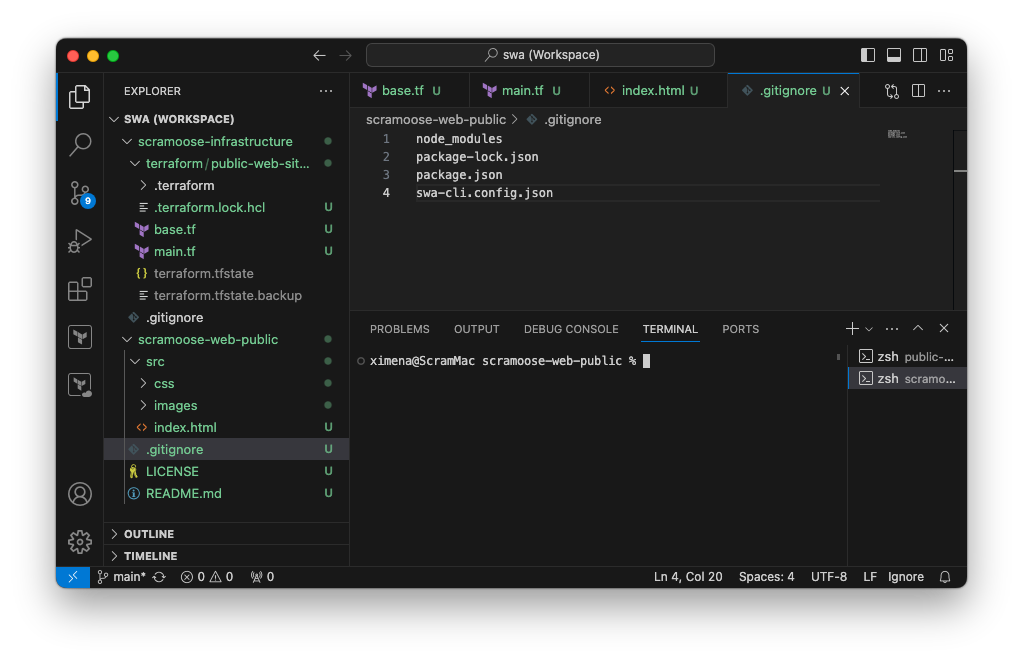Viewport: 1023px width, 662px height.
Task: Switch to the index.html editor tab
Action: pyautogui.click(x=658, y=91)
